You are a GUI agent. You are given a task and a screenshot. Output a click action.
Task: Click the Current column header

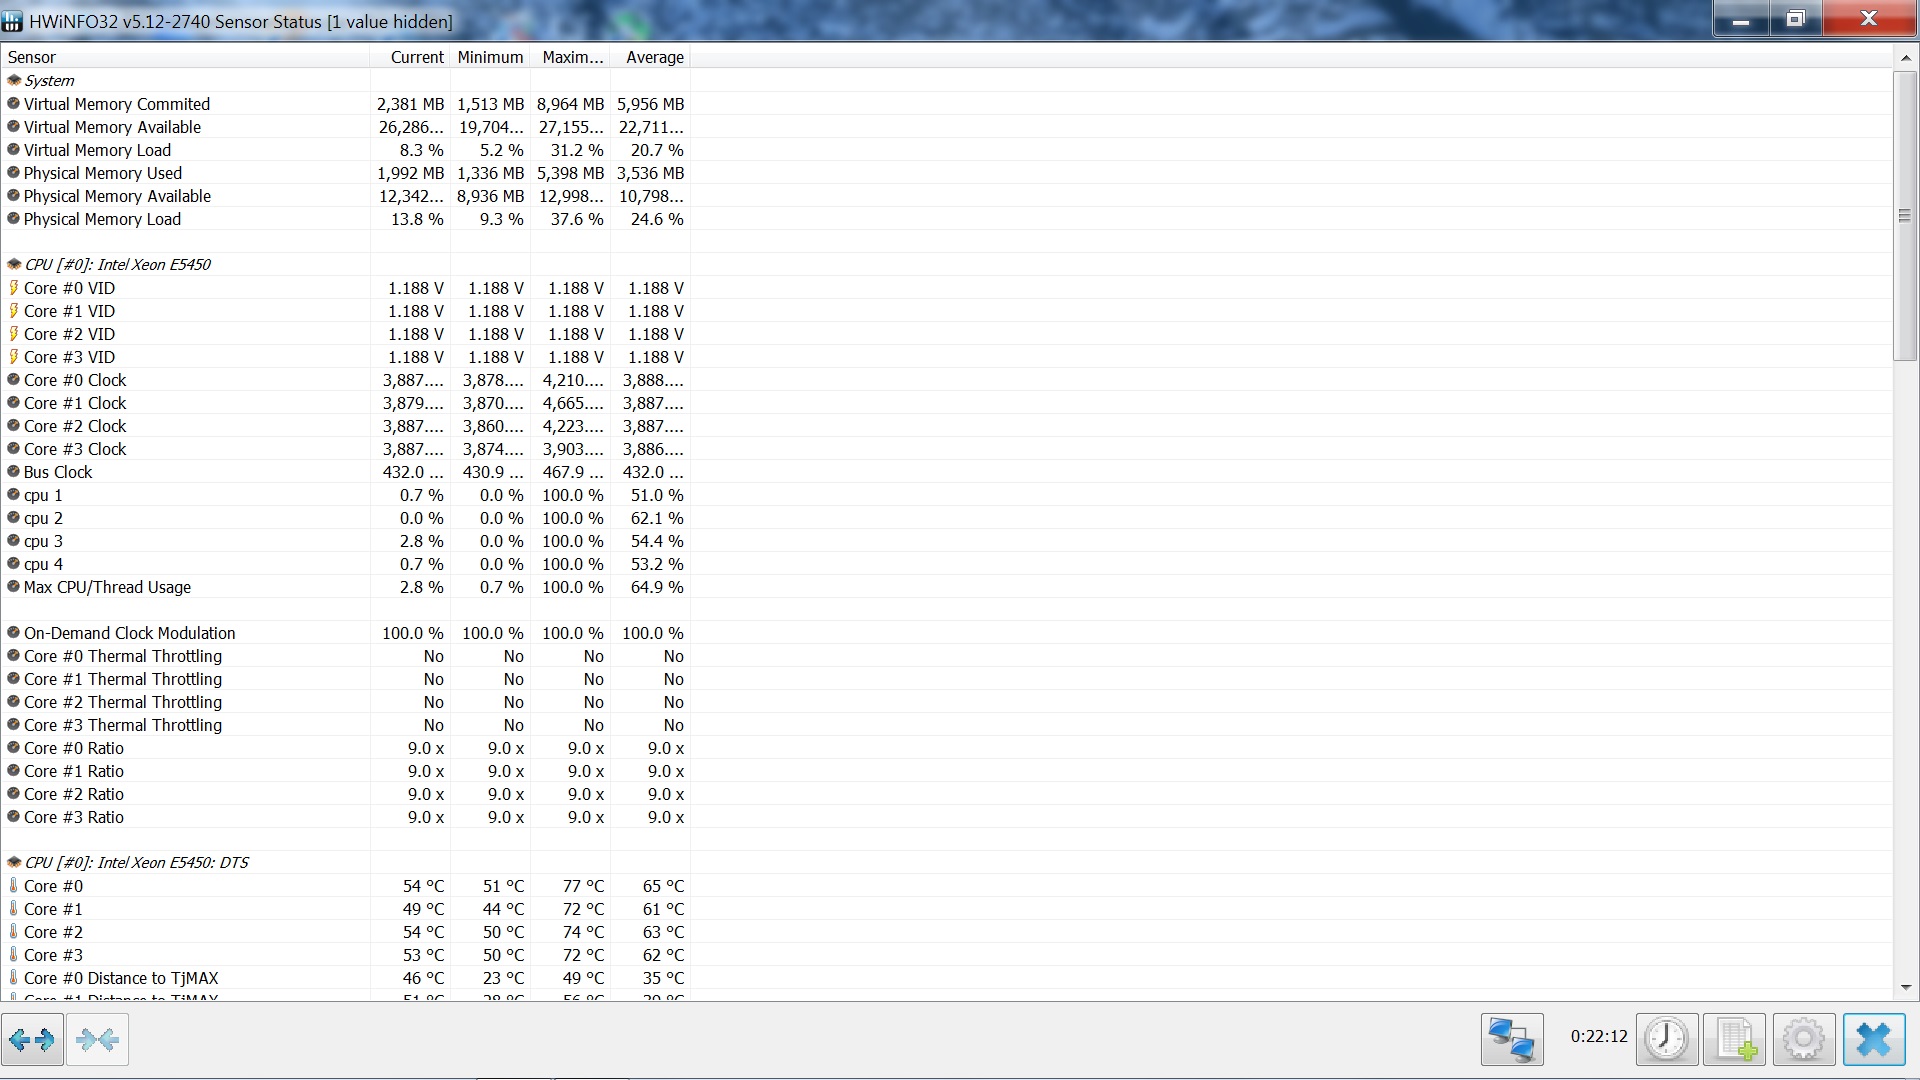(416, 57)
